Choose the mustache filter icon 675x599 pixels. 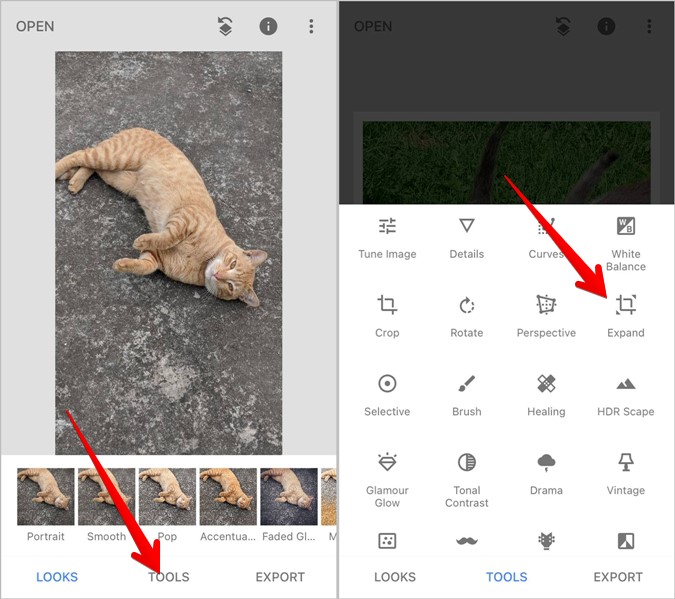(467, 540)
